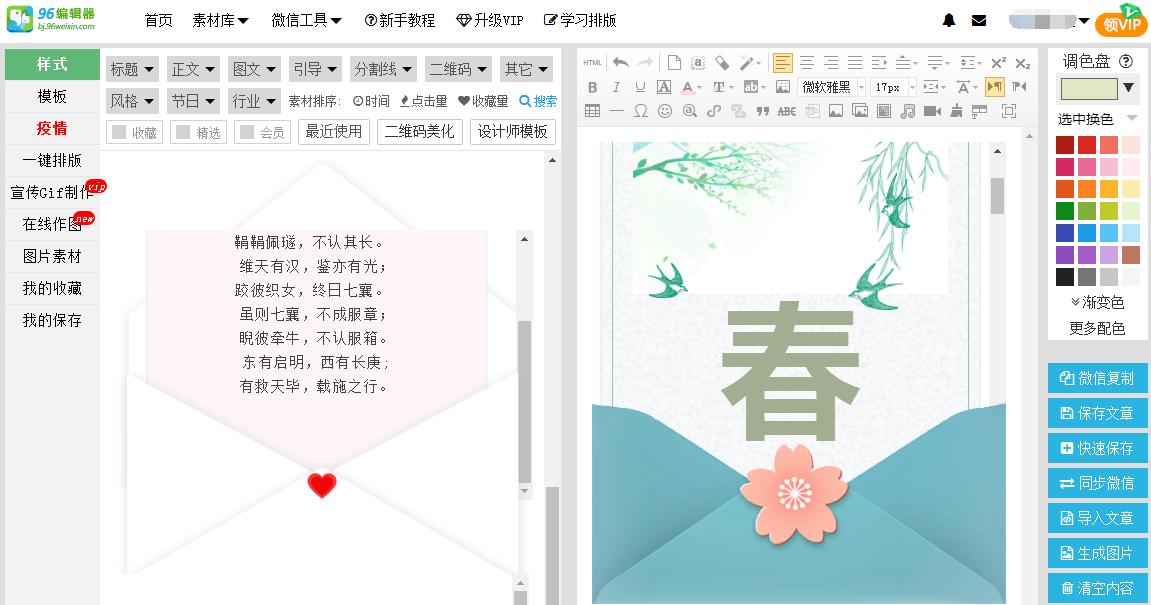1151x605 pixels.
Task: Open the 二维码 template dropdown
Action: [459, 69]
